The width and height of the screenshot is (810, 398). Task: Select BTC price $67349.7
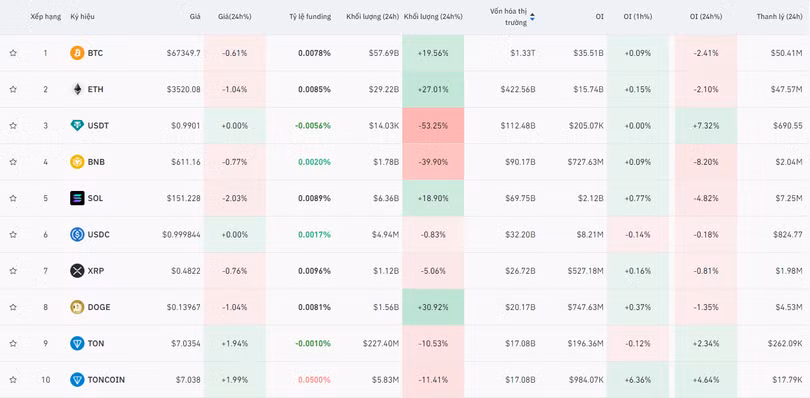pos(183,53)
